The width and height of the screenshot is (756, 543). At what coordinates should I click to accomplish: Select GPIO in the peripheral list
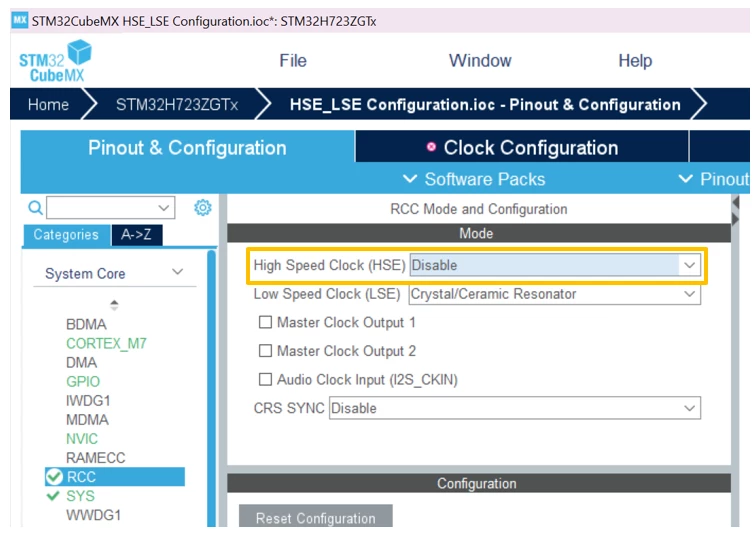coord(83,381)
